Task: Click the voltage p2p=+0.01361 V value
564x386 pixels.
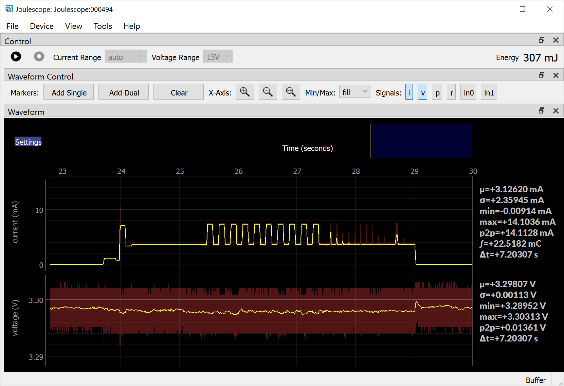Action: pos(512,328)
